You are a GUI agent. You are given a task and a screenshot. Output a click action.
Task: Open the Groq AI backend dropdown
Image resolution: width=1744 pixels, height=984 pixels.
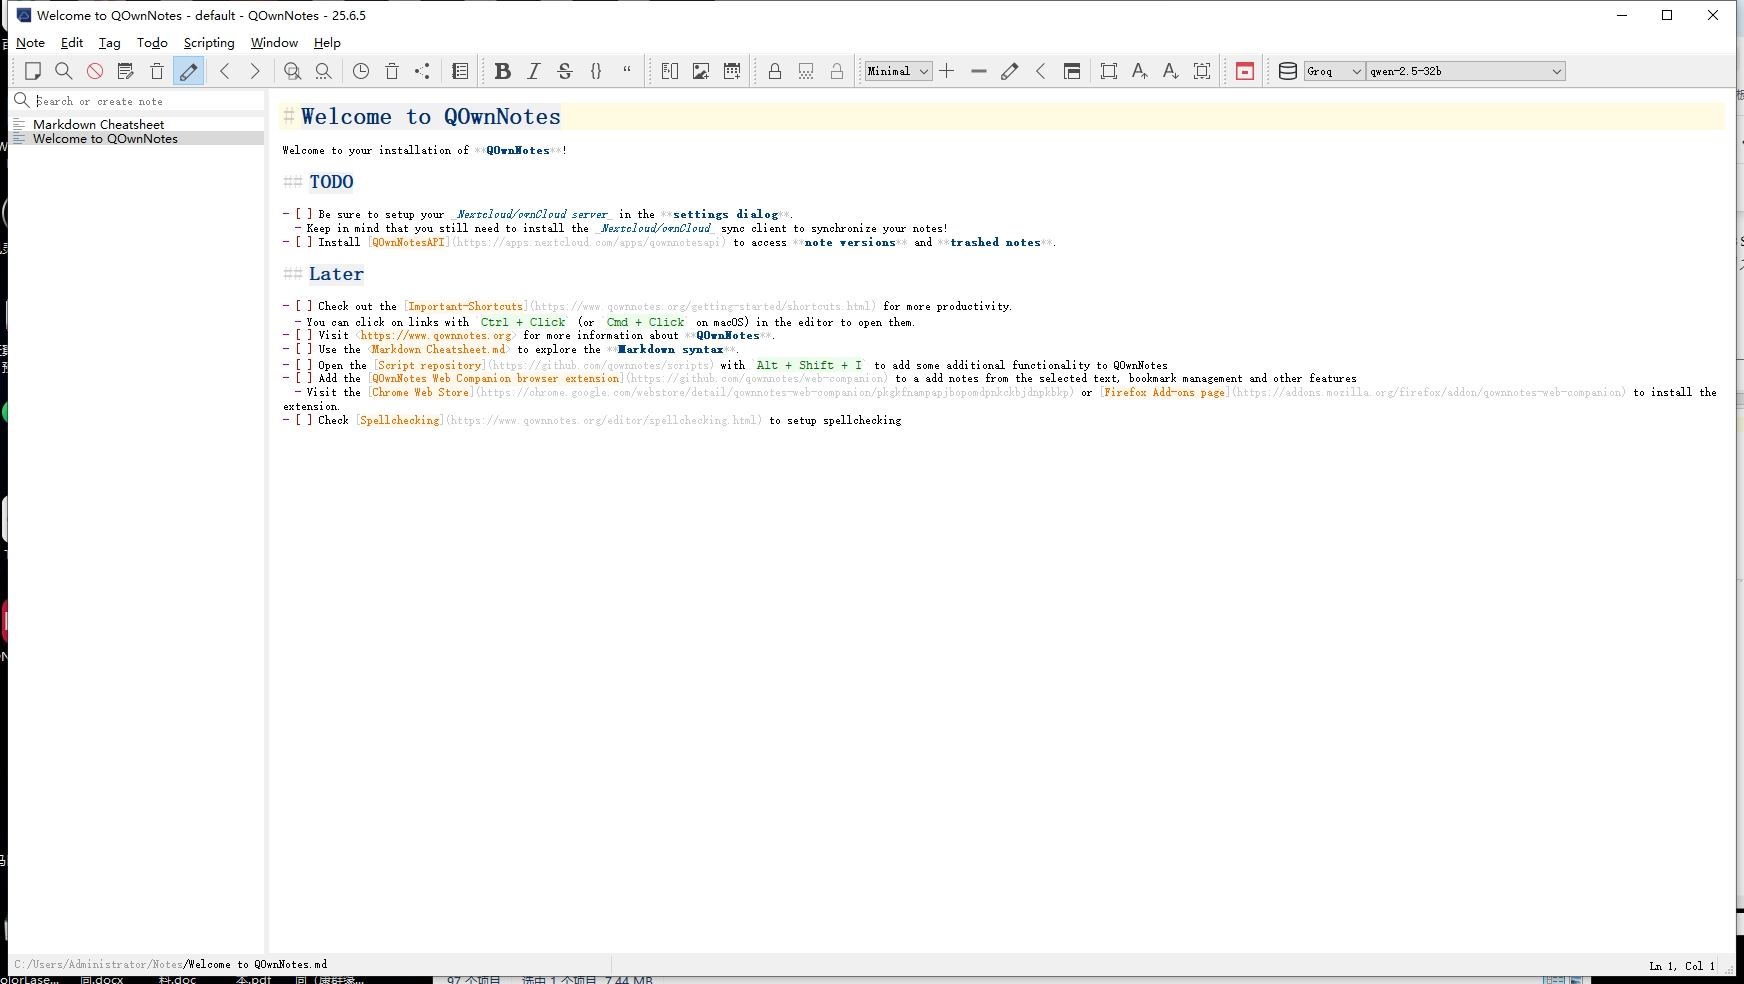(1334, 71)
